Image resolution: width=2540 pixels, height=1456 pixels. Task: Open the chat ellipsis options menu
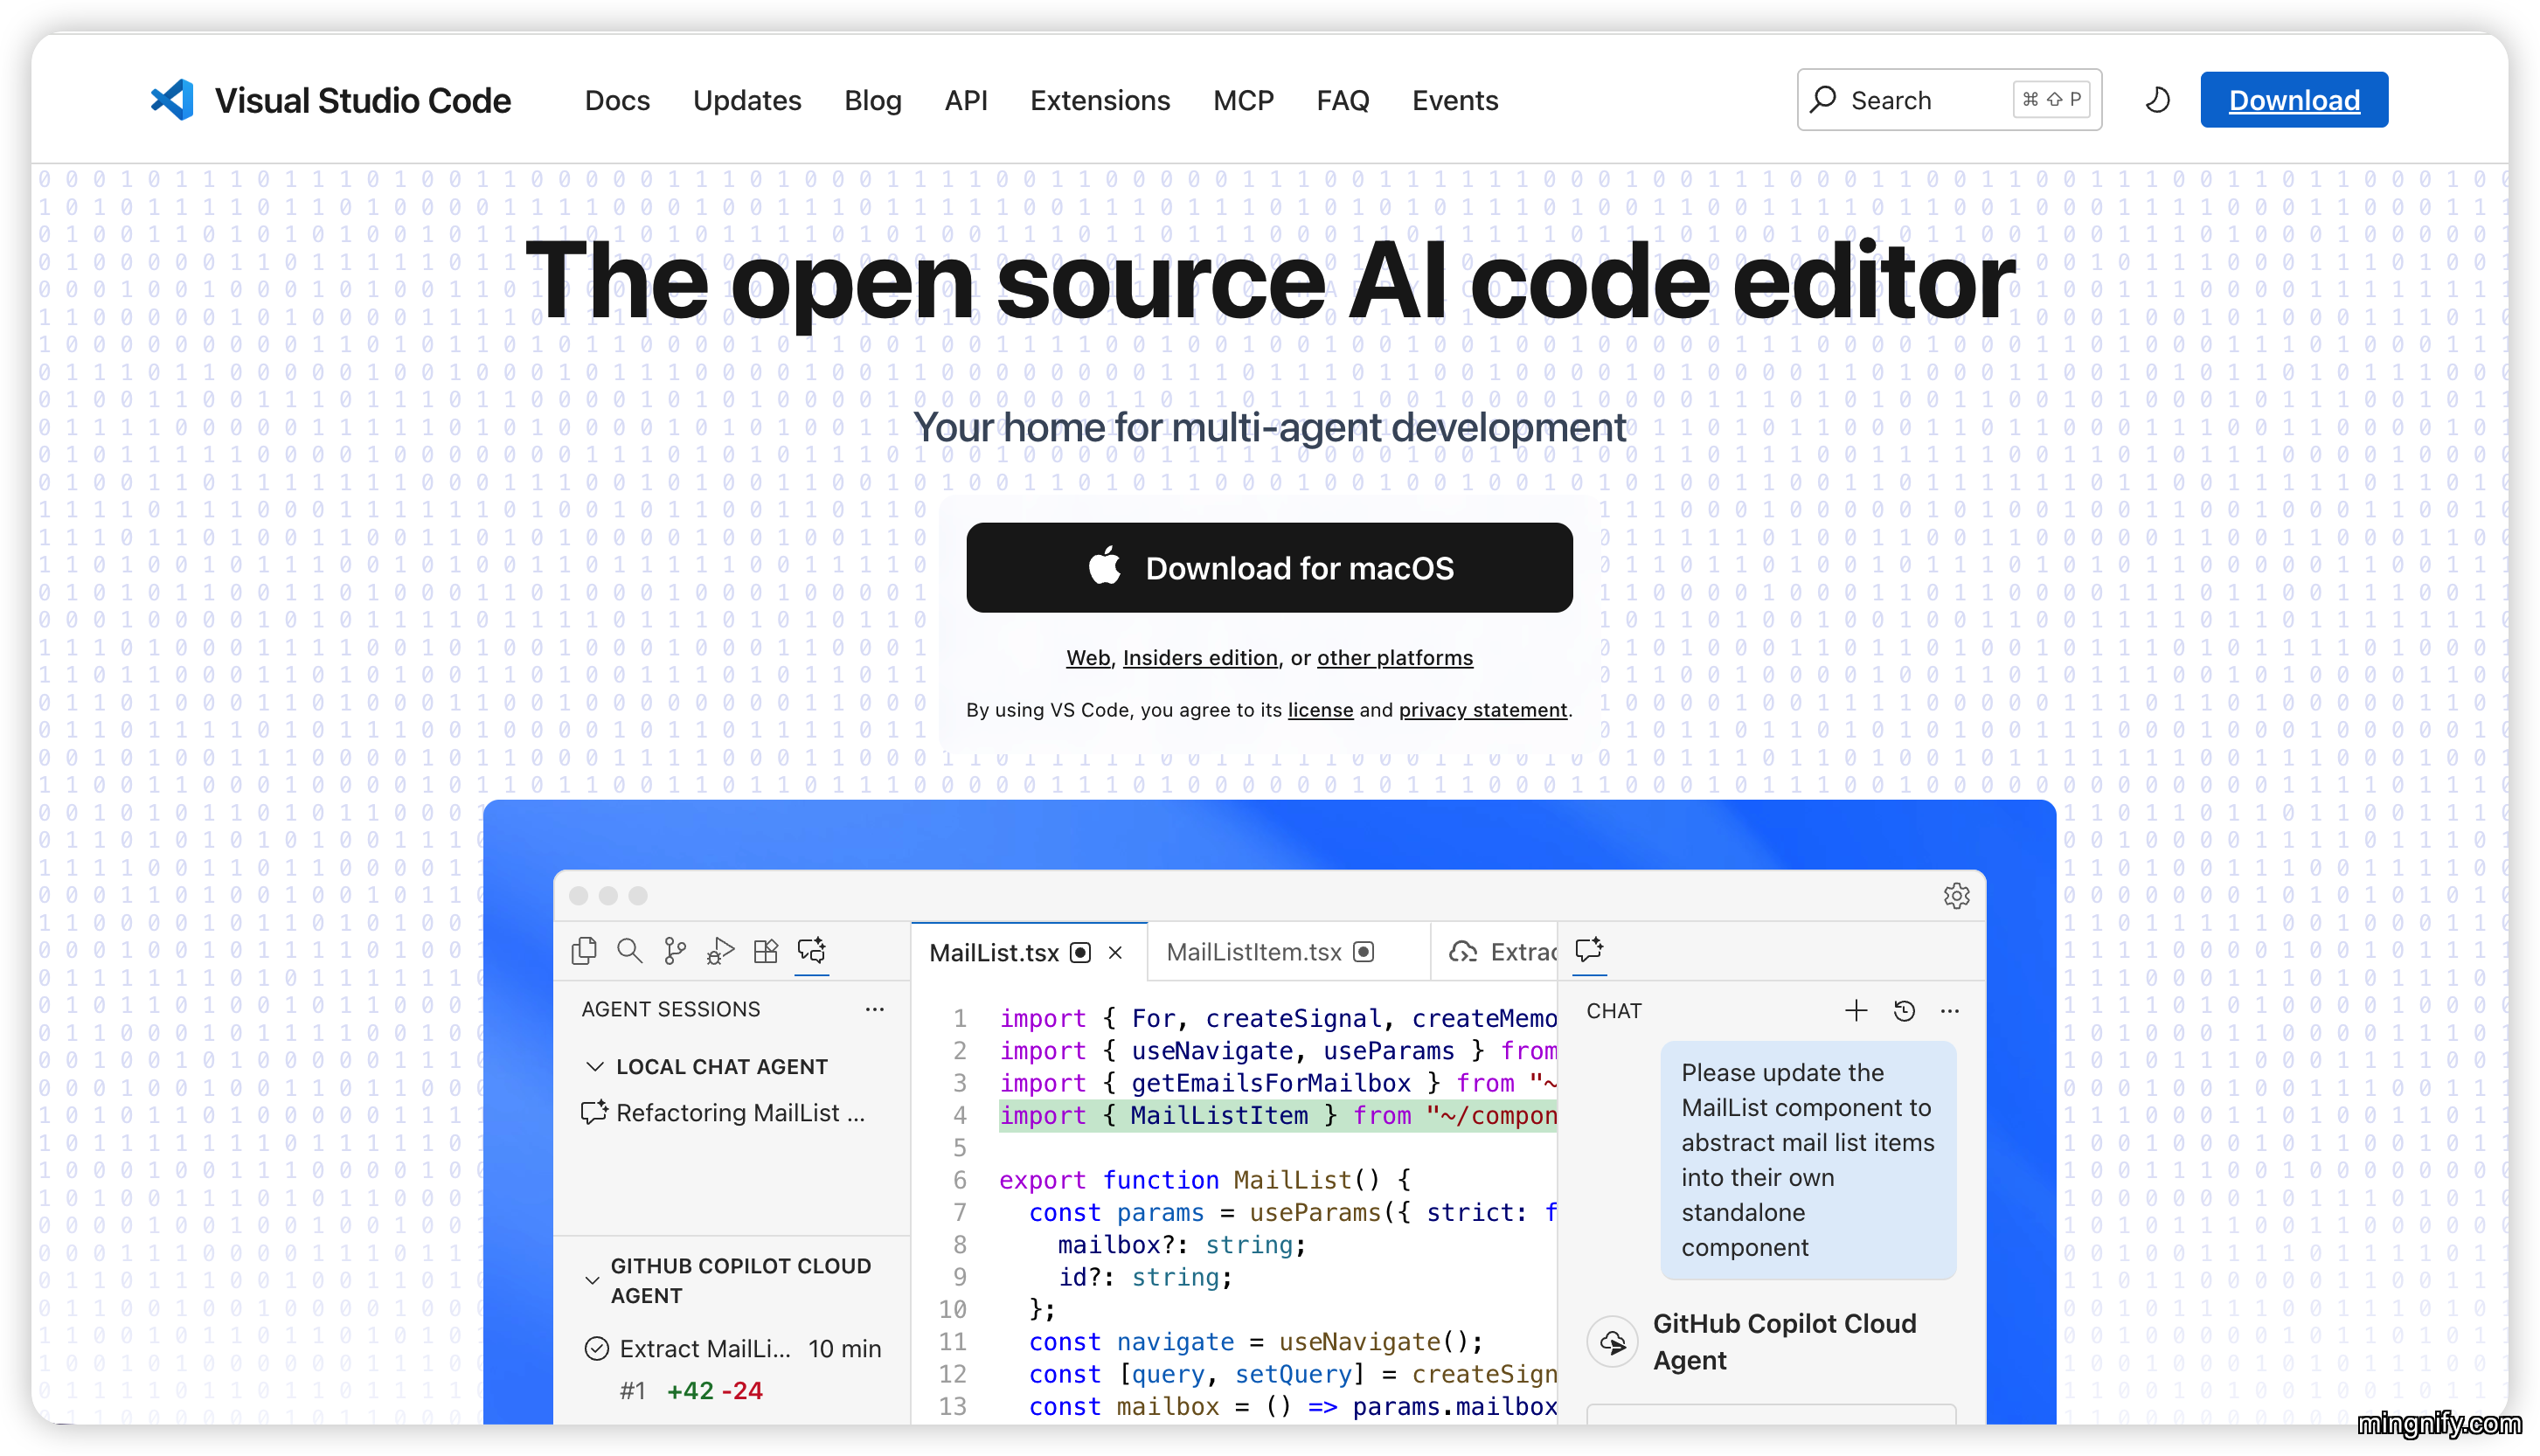click(1950, 1011)
